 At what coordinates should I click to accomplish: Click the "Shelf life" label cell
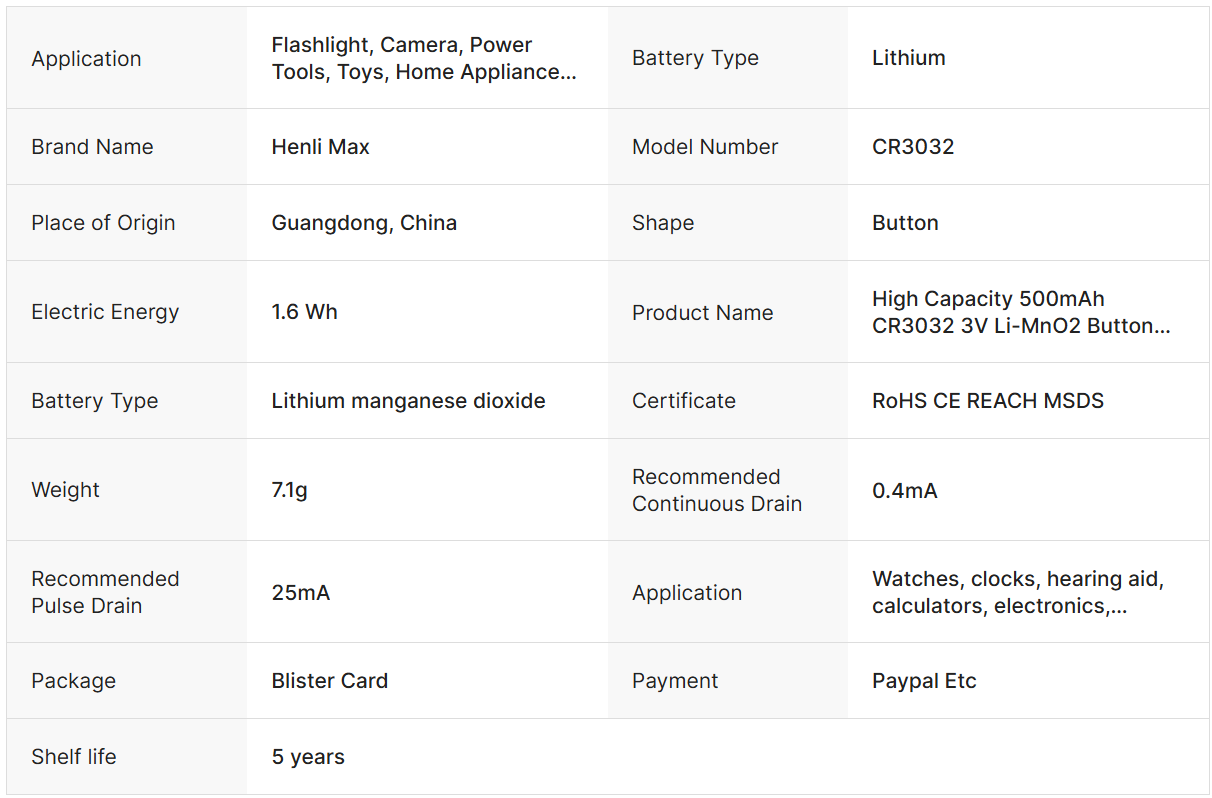73,757
